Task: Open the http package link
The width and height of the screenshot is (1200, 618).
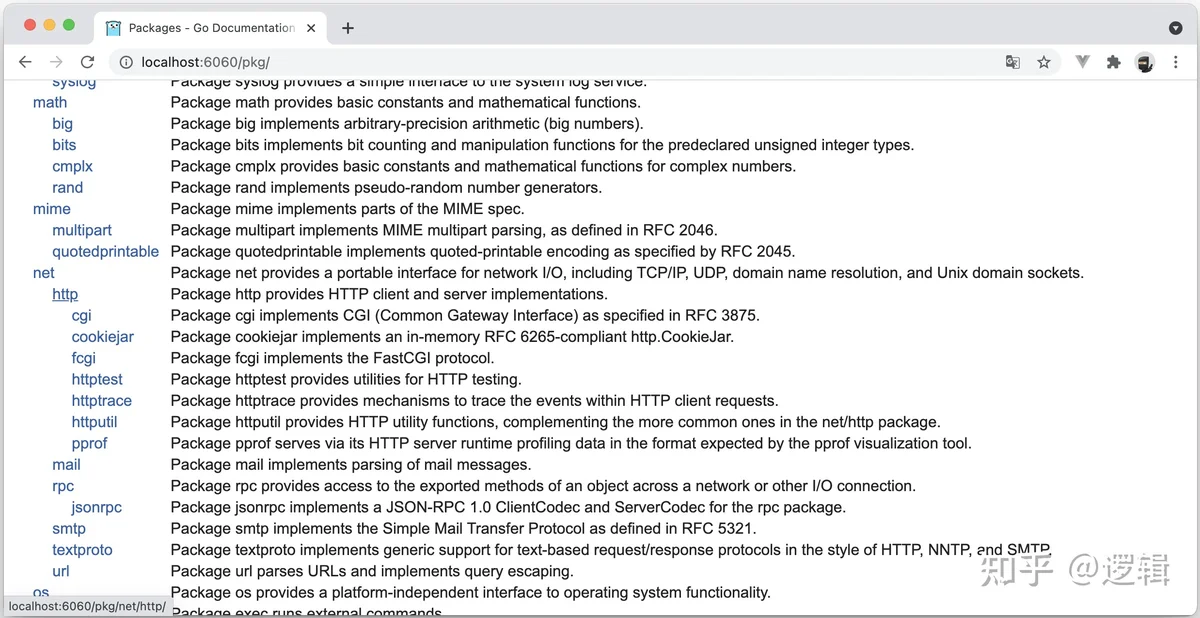Action: 65,294
